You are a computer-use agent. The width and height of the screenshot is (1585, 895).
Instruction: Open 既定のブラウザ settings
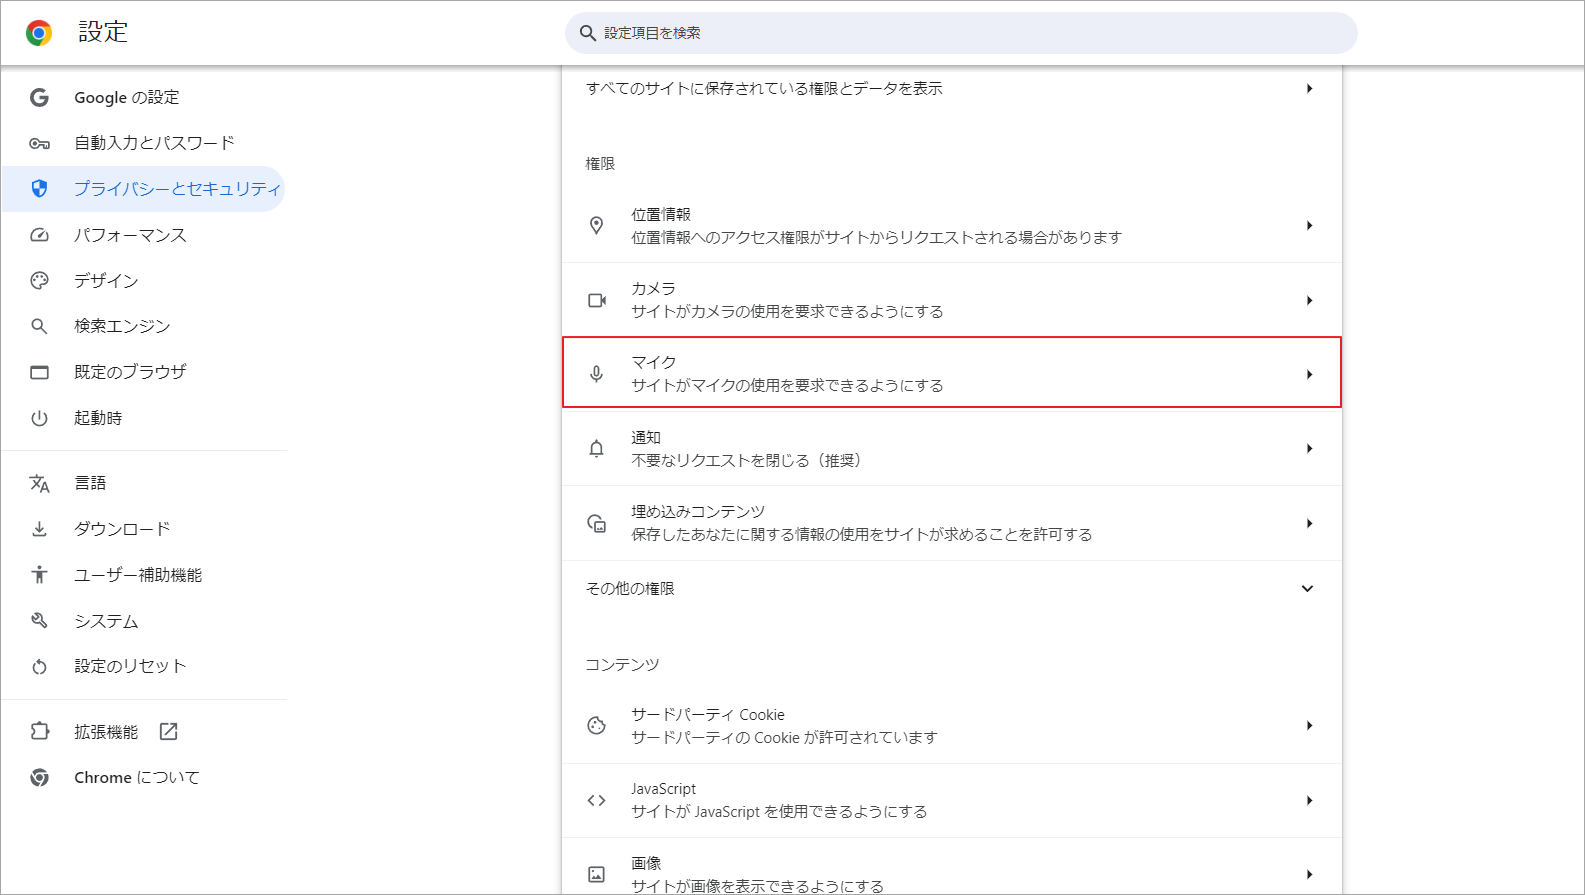coord(130,372)
